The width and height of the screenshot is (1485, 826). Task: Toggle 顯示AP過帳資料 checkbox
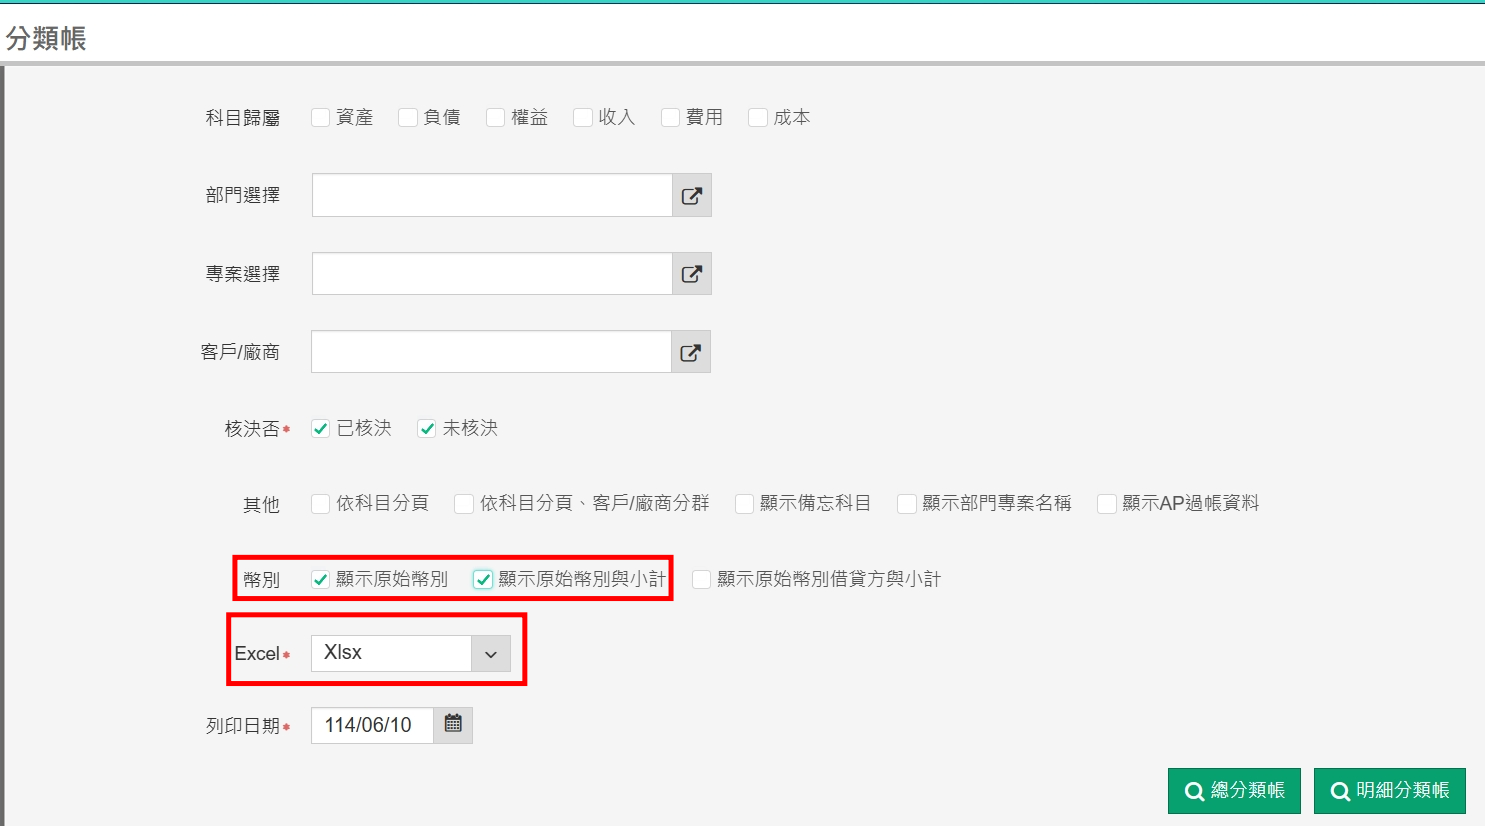tap(1107, 504)
